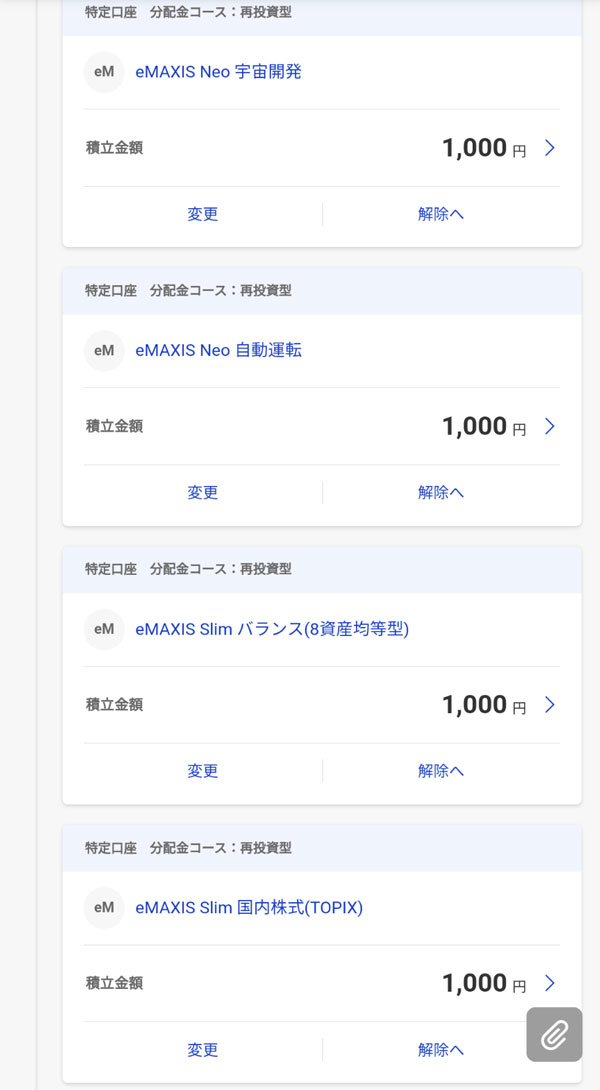Open eMAXIS Slim 国内株式(TOPIX) fund page
600x1090 pixels.
click(x=249, y=908)
